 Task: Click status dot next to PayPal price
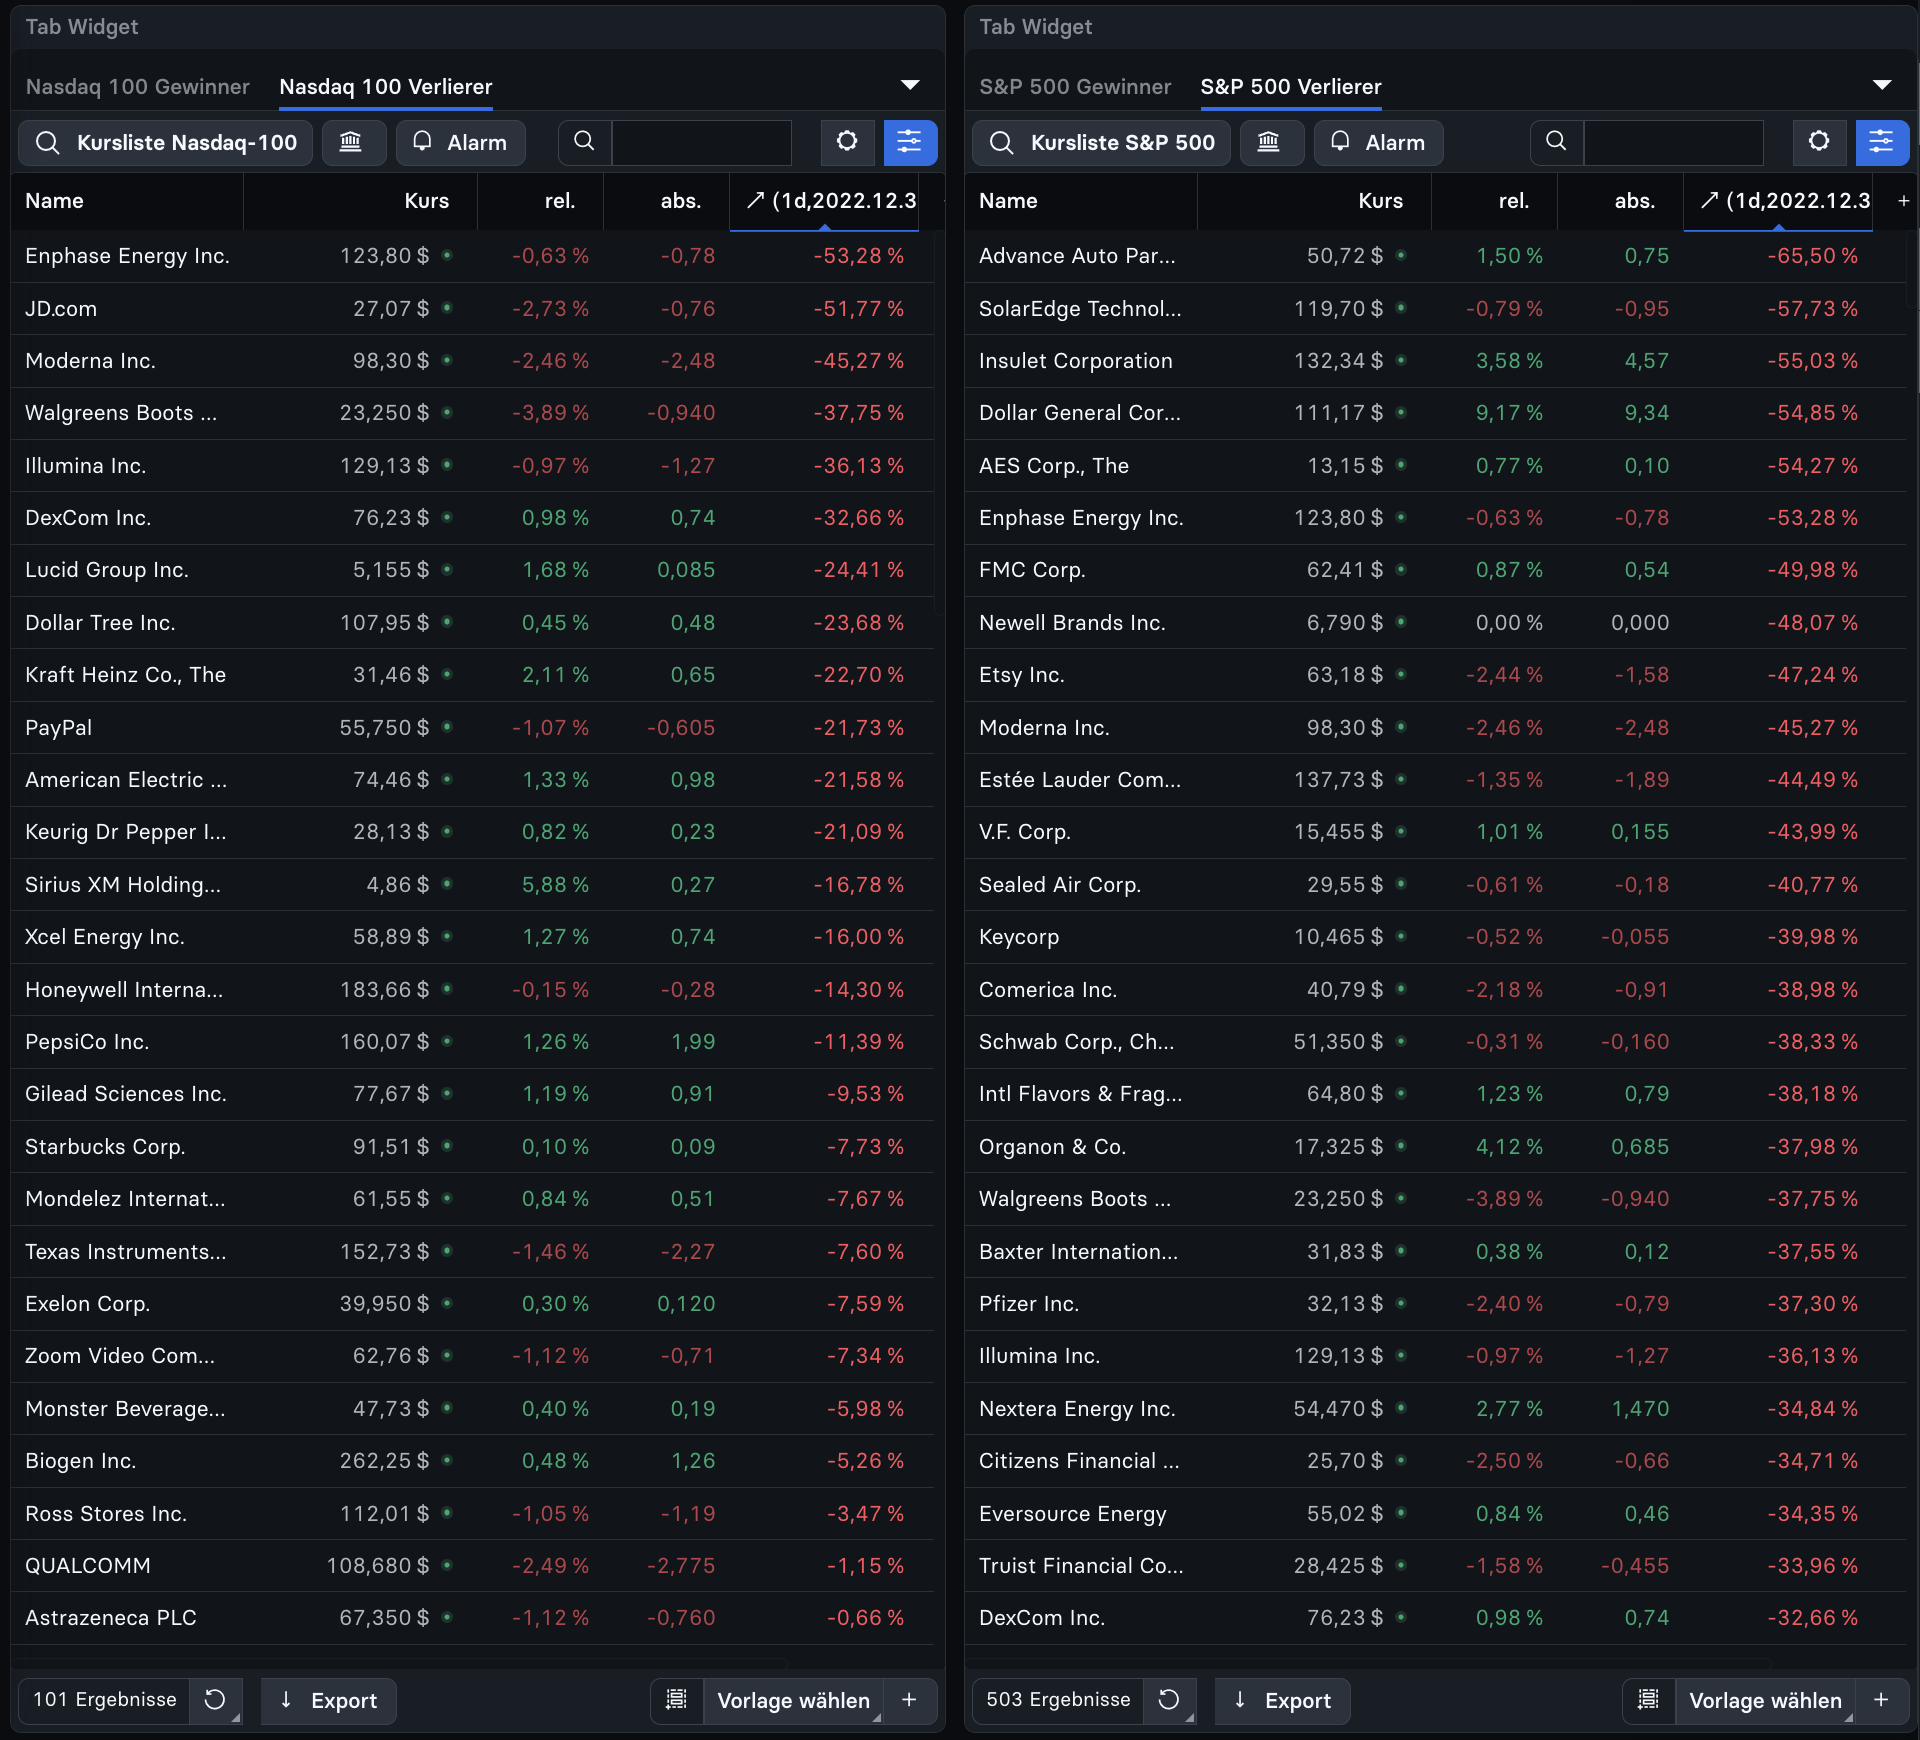(447, 727)
